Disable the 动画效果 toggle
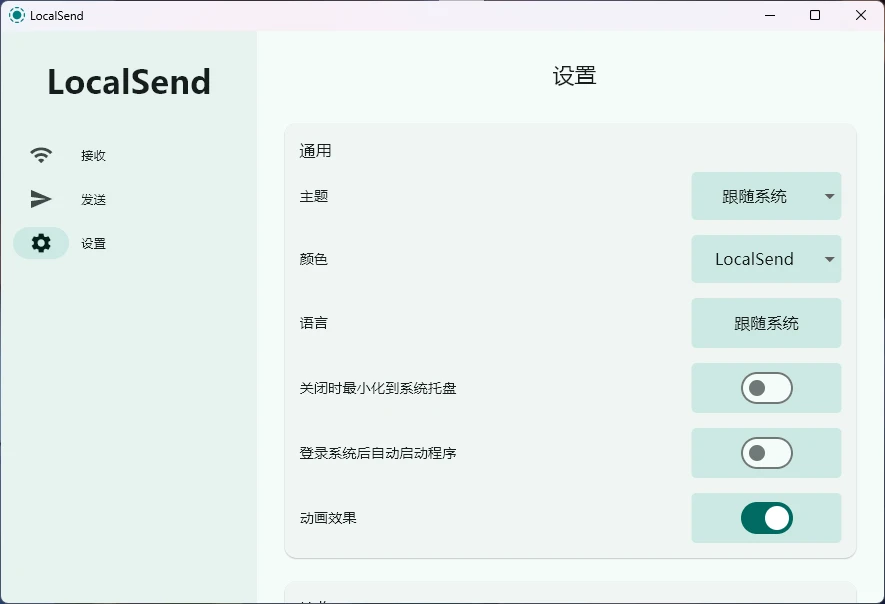885x604 pixels. tap(766, 518)
